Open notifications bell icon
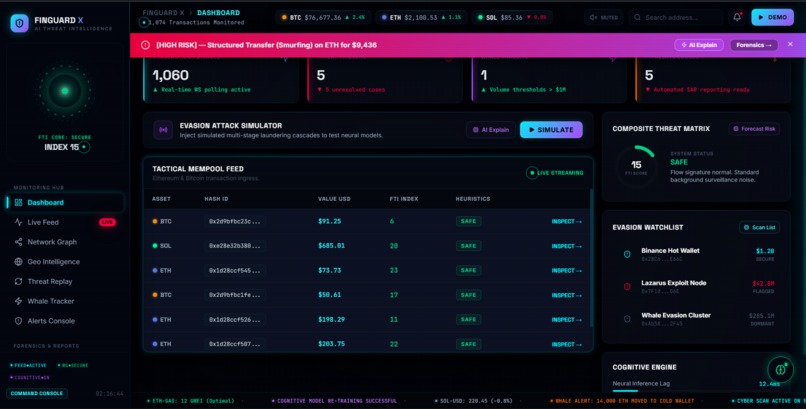Image resolution: width=806 pixels, height=409 pixels. (x=737, y=17)
